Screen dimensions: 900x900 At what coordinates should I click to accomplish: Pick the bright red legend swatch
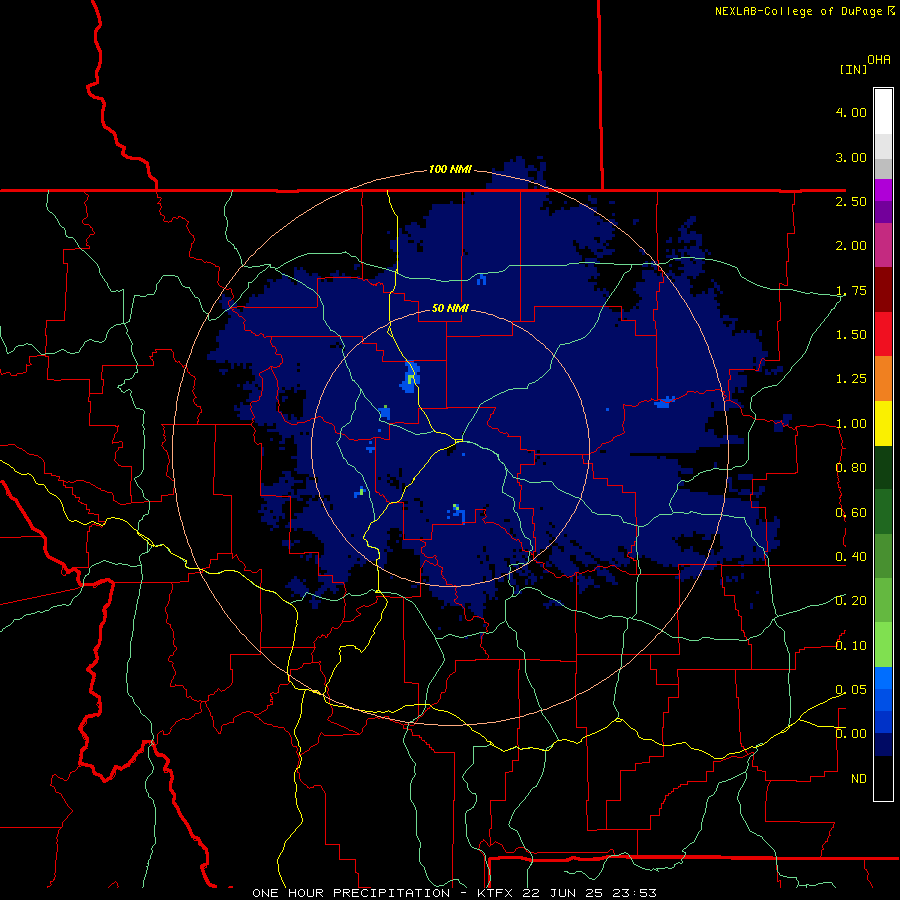[883, 335]
